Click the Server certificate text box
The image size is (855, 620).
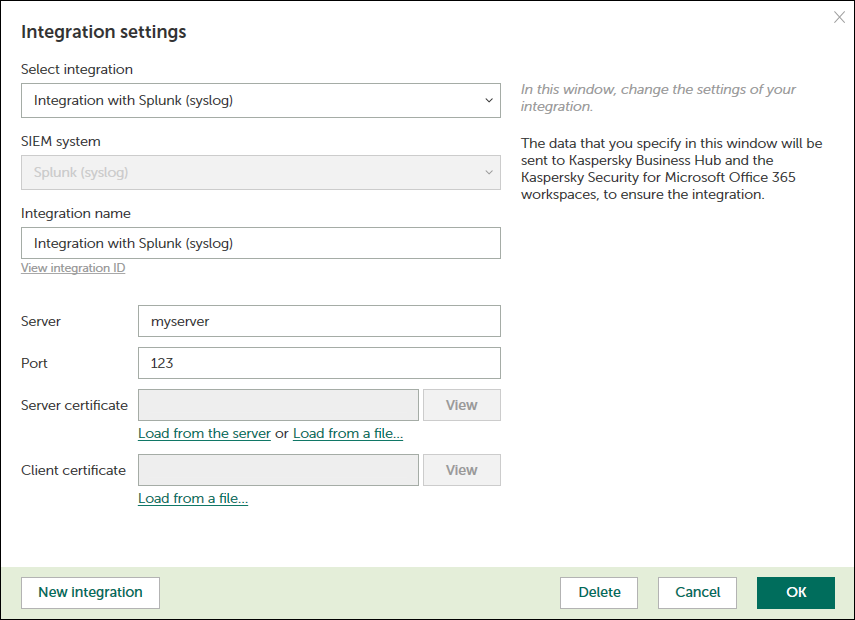278,405
